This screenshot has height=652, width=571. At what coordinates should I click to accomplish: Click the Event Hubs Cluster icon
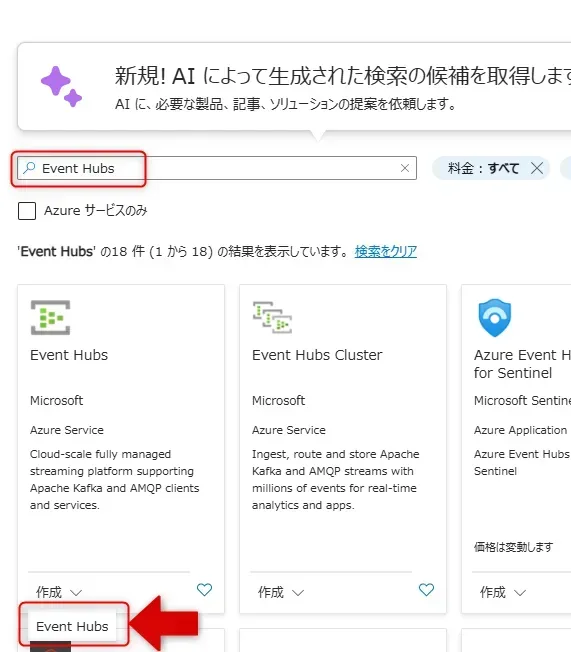[x=272, y=317]
